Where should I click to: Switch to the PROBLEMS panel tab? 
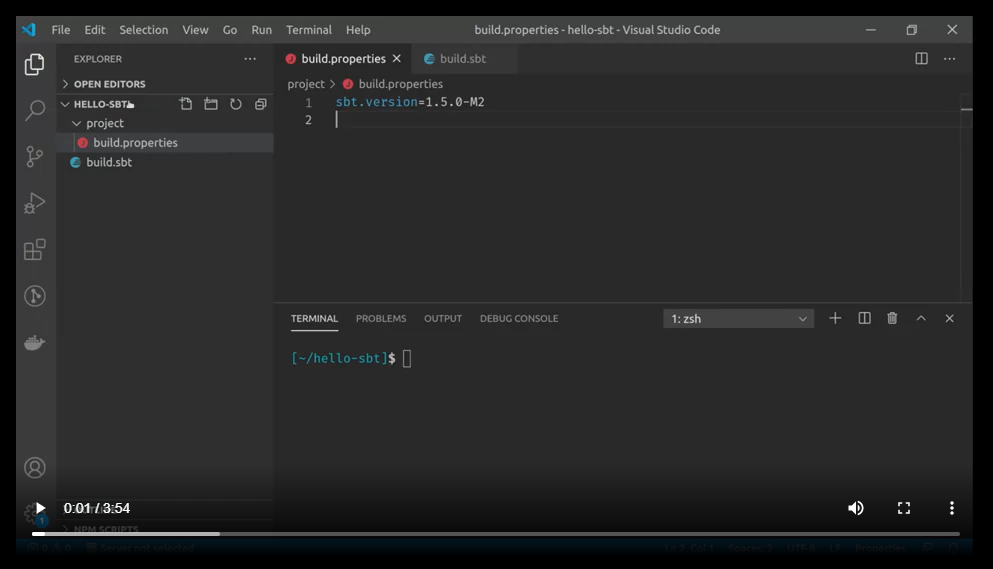[x=381, y=319]
